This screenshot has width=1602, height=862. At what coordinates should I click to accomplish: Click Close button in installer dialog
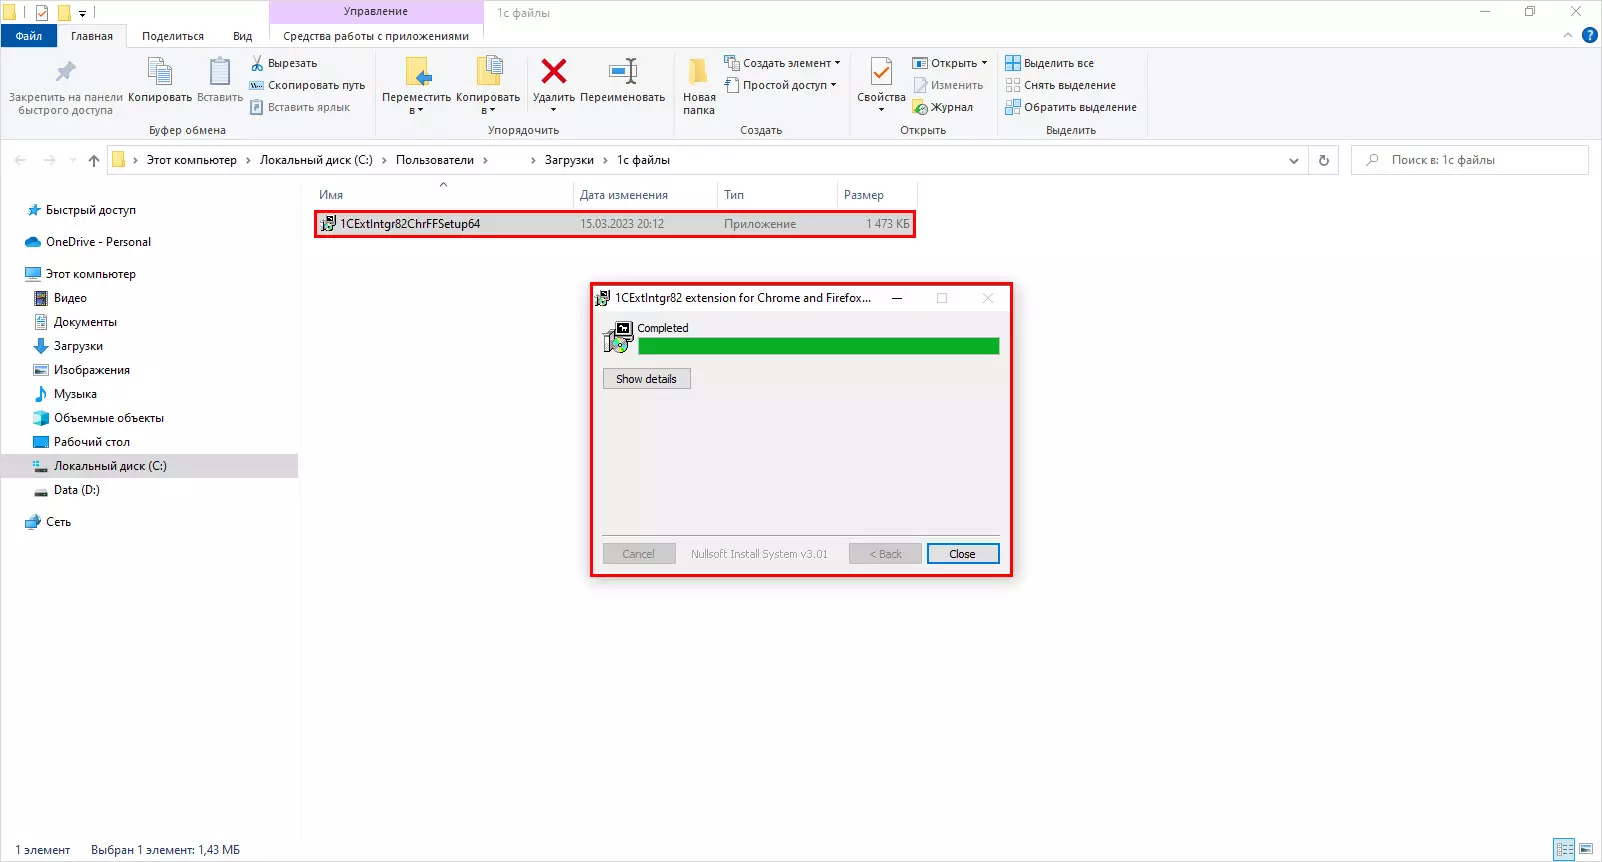pos(962,554)
